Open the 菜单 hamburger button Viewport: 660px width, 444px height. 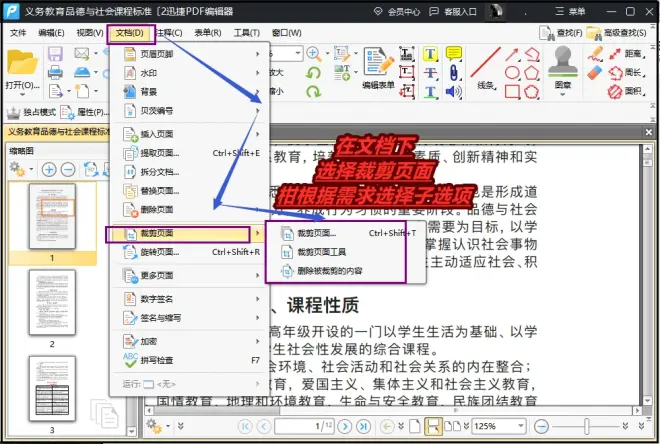pyautogui.click(x=570, y=11)
